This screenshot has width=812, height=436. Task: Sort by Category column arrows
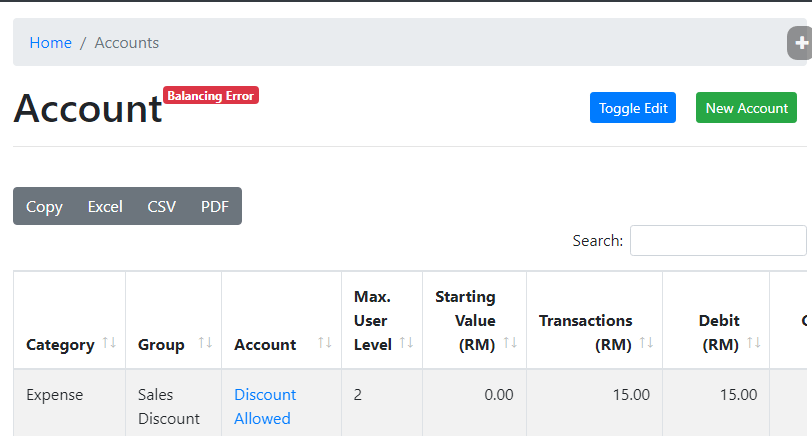pyautogui.click(x=109, y=343)
